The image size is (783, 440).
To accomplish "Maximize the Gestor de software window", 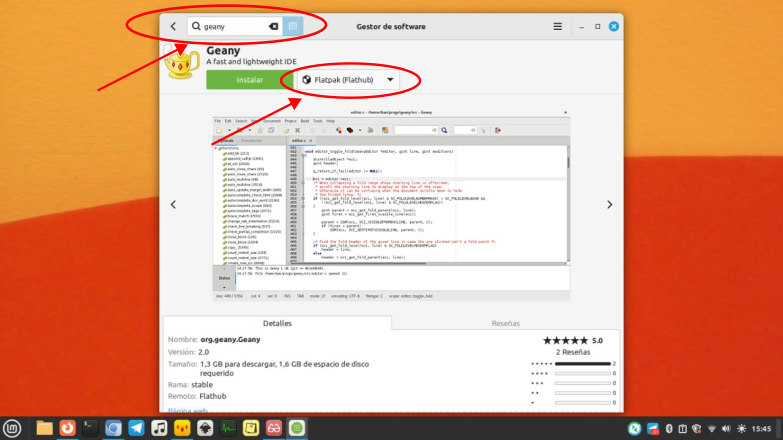I will click(597, 26).
